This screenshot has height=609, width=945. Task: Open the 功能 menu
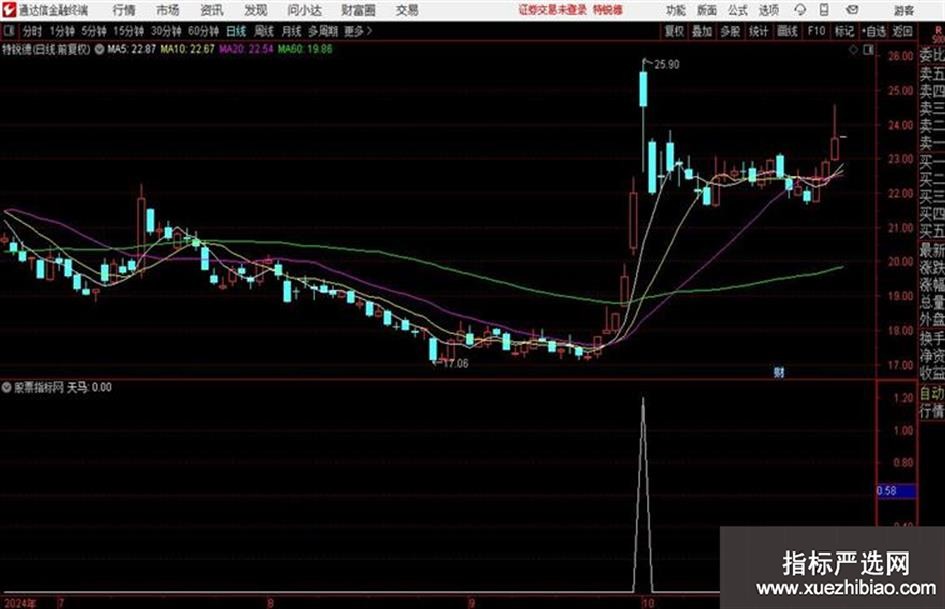[676, 10]
